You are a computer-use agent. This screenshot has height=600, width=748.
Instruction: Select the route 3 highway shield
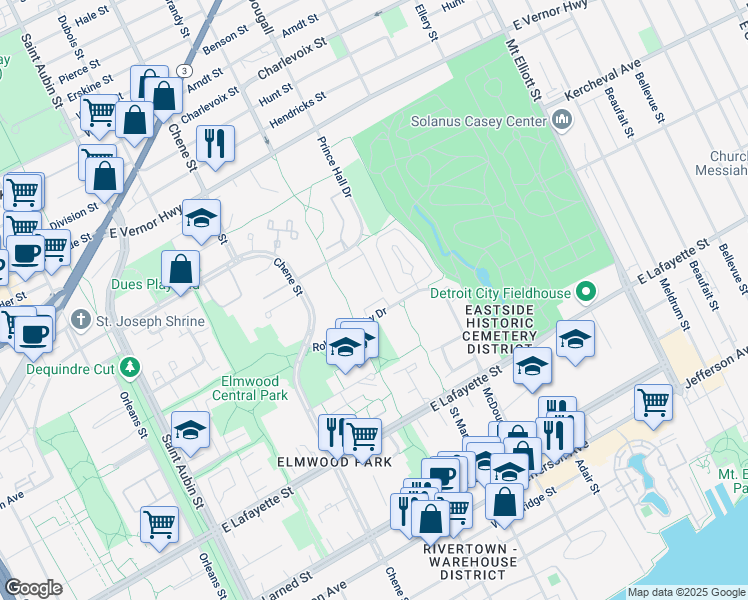point(184,71)
